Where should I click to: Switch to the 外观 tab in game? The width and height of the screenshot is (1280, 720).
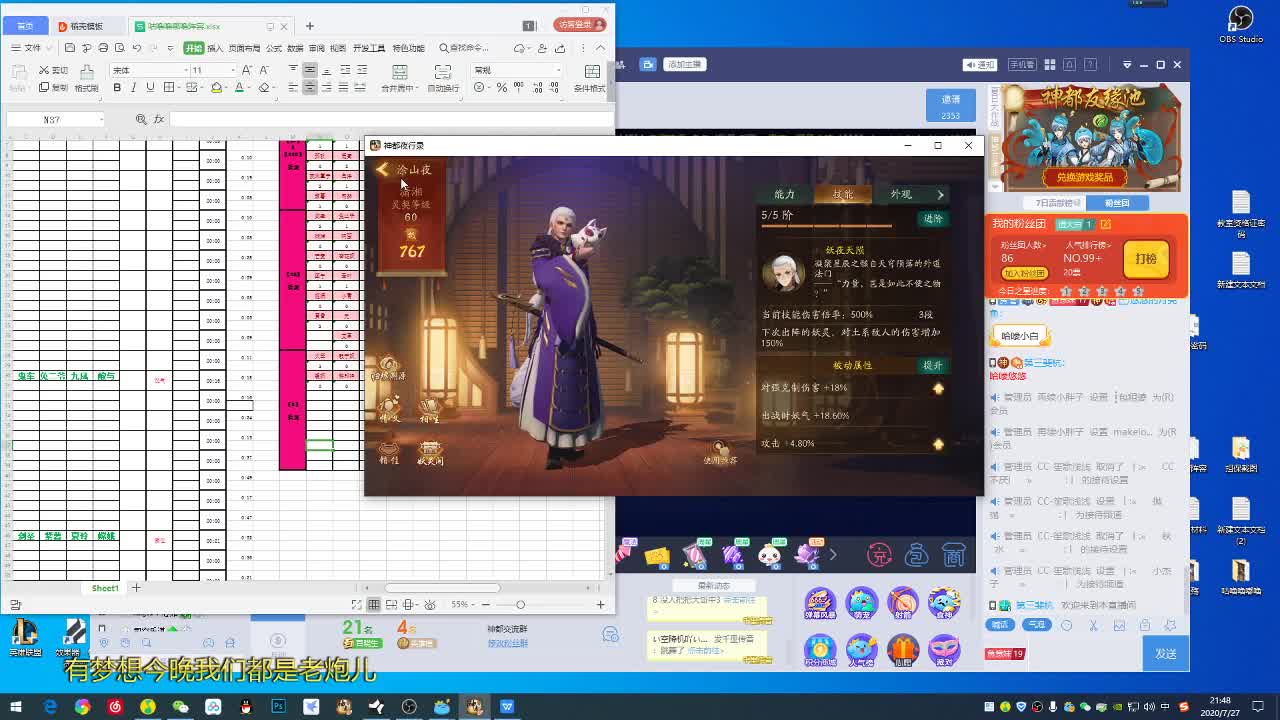pyautogui.click(x=901, y=194)
